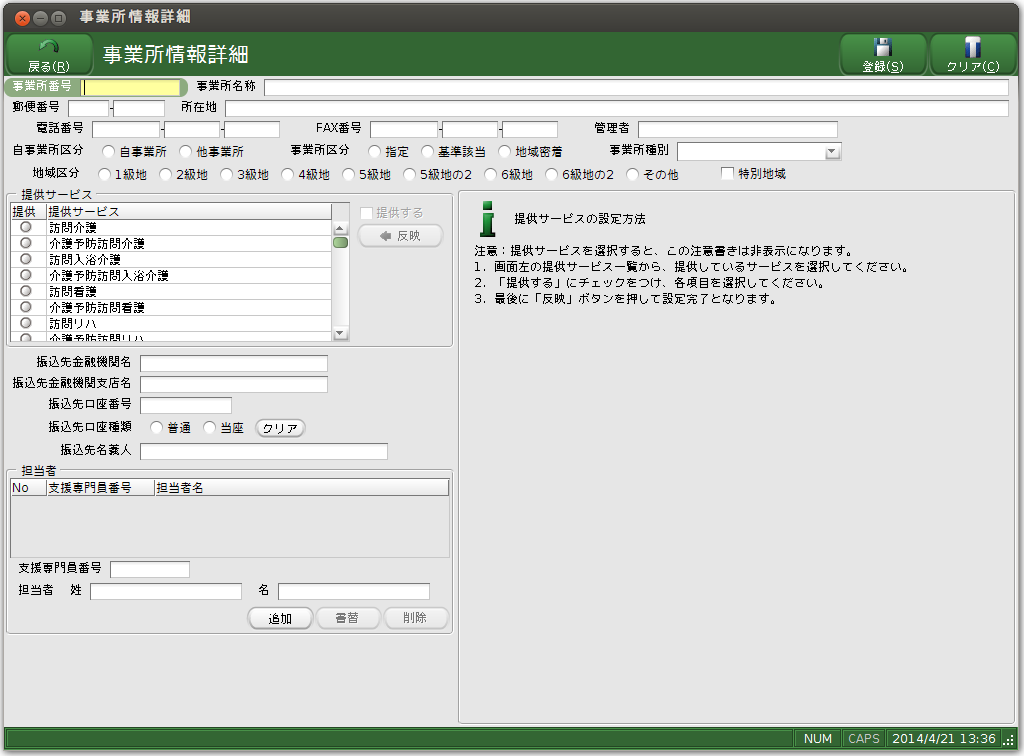Viewport: 1024px width, 756px height.
Task: Select 訪問看護 service row
Action: [171, 292]
